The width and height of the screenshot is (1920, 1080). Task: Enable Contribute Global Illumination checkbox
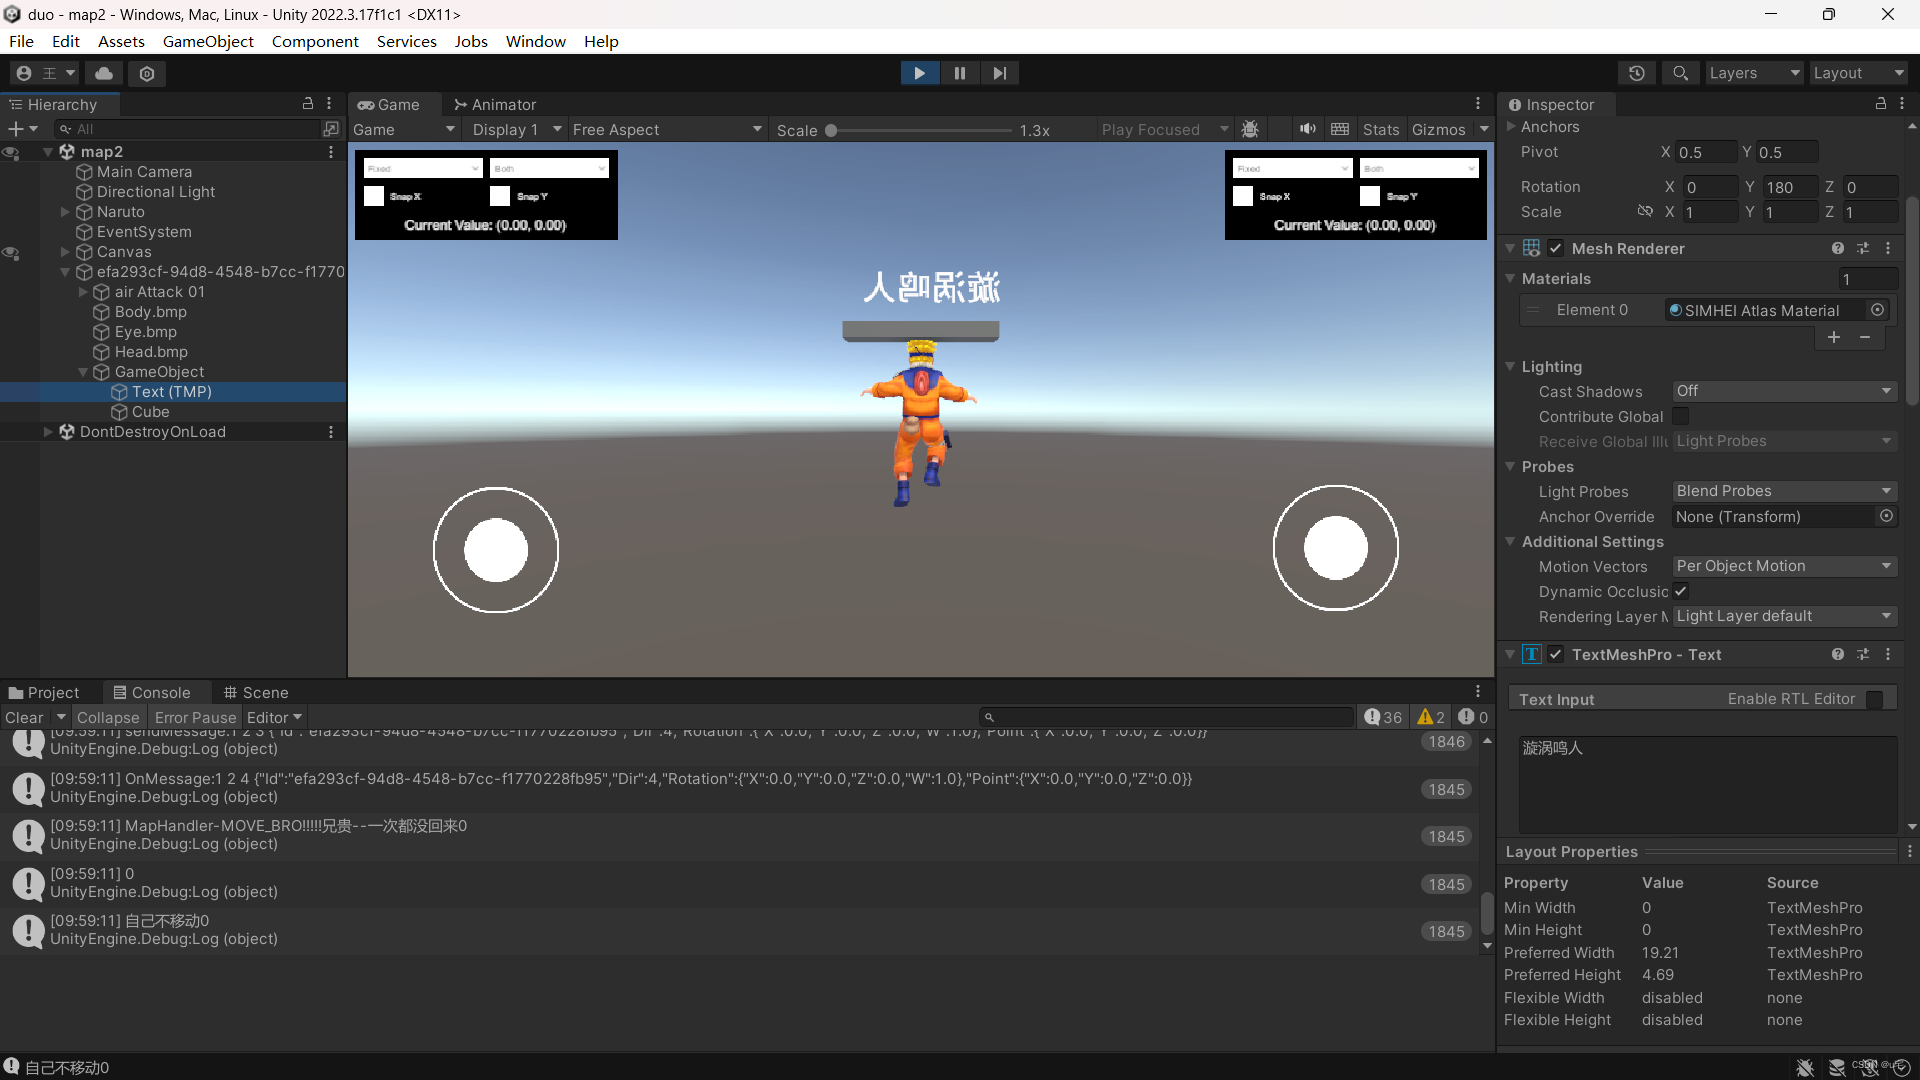(1681, 416)
